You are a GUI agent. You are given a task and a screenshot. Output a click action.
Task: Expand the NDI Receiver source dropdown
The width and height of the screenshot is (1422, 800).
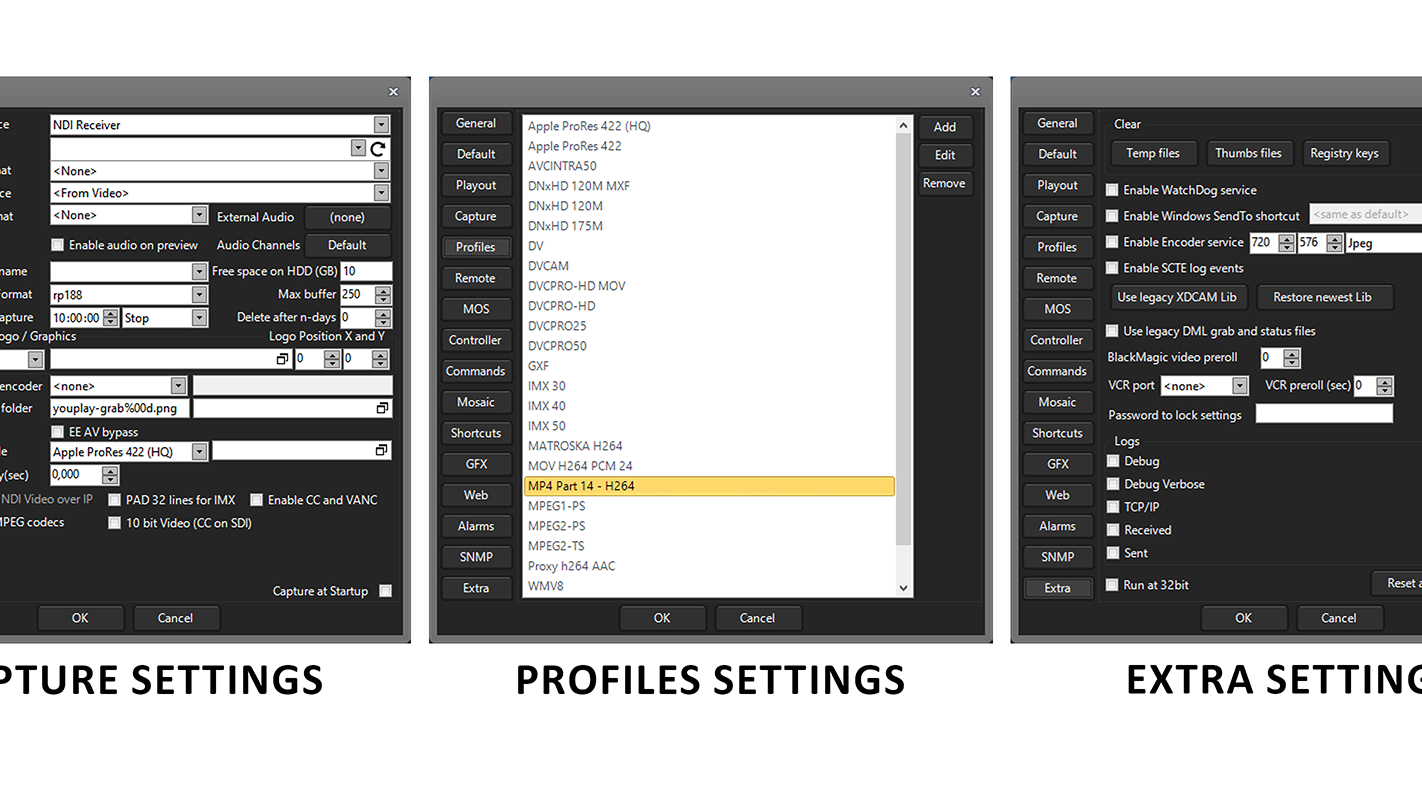381,125
